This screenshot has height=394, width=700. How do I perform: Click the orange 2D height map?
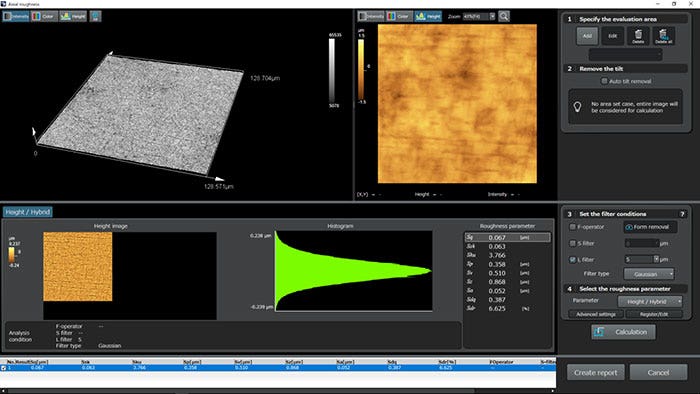click(x=457, y=104)
